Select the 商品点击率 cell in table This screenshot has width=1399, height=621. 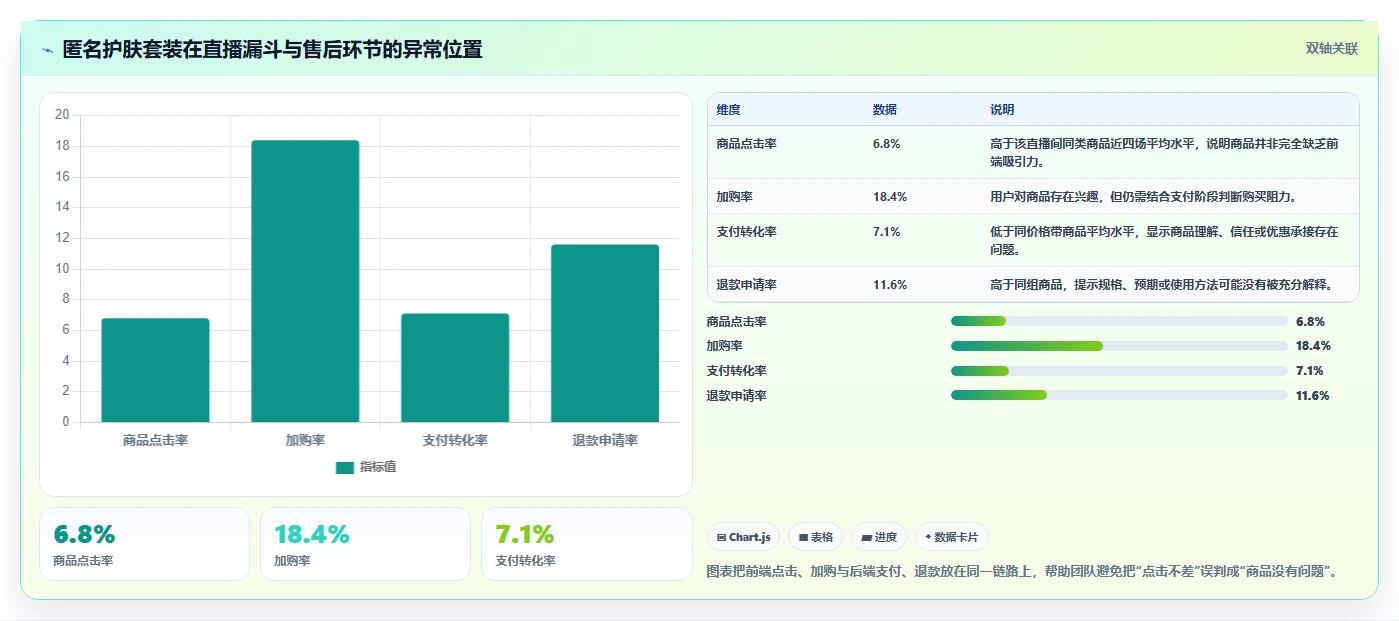click(747, 144)
